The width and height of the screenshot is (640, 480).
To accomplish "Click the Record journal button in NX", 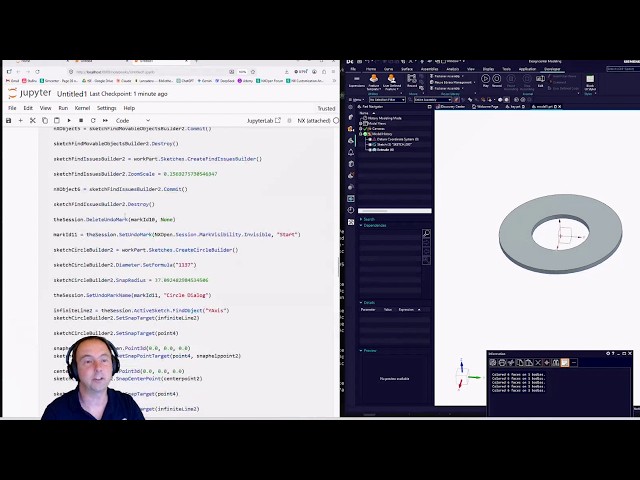I will pyautogui.click(x=497, y=80).
